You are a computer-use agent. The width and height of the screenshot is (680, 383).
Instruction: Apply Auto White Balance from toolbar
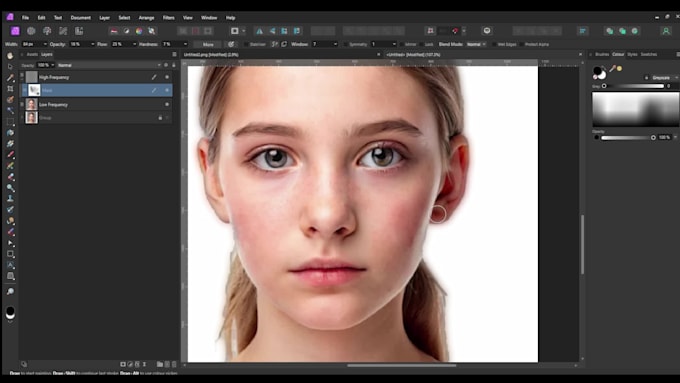(x=151, y=31)
